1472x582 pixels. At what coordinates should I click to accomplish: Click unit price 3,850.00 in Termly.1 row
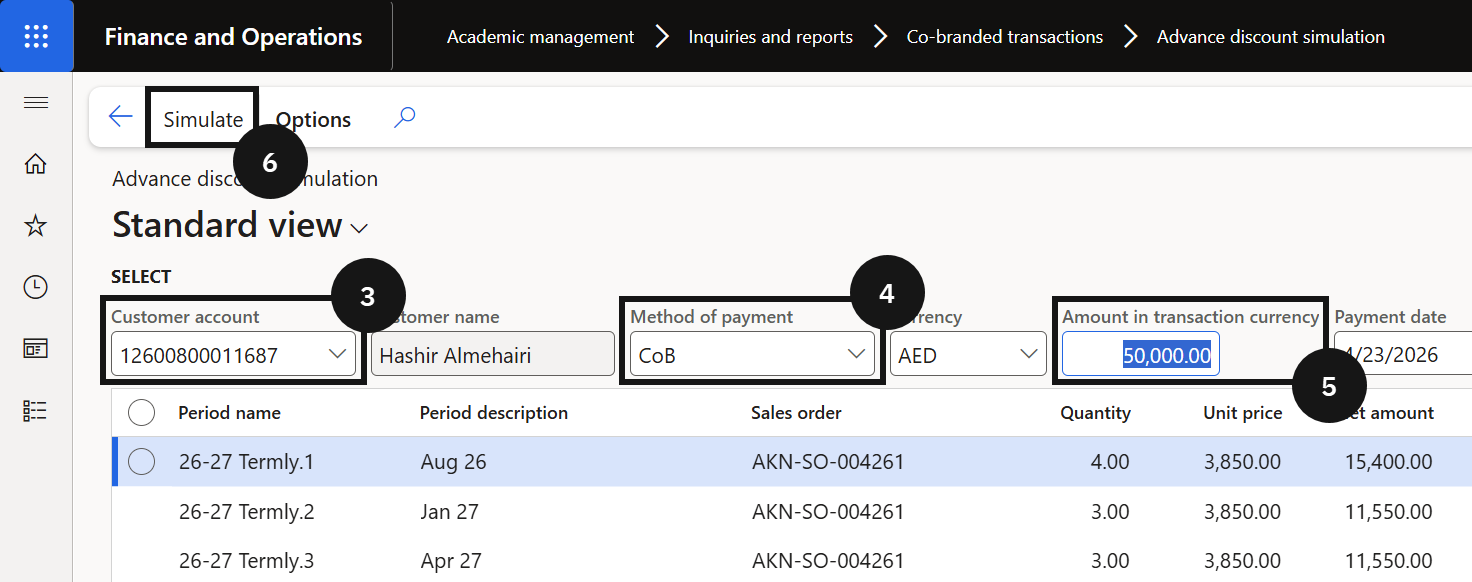pyautogui.click(x=1242, y=462)
